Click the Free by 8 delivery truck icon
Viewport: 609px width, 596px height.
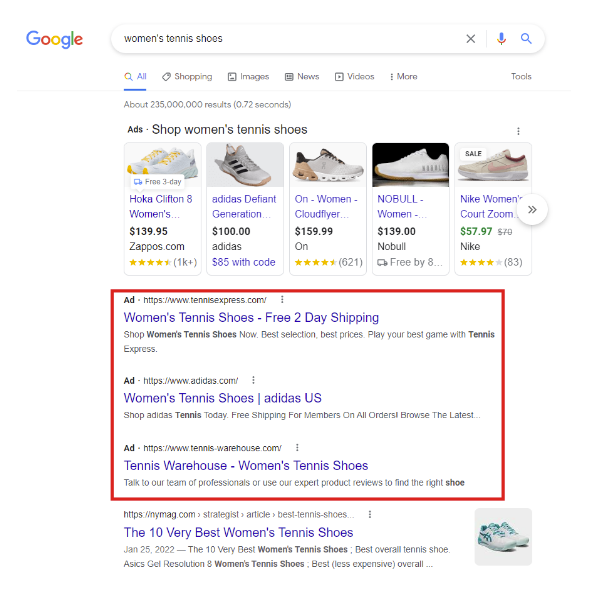coord(382,263)
